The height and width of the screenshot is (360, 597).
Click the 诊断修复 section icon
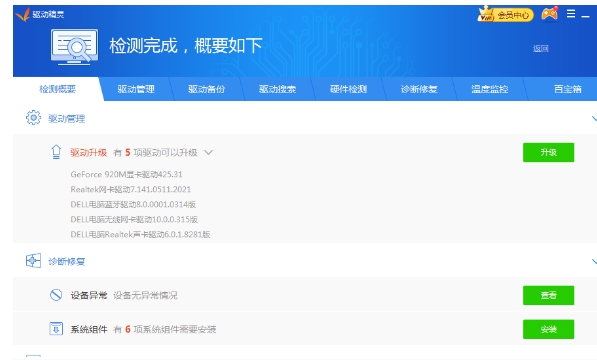34,261
